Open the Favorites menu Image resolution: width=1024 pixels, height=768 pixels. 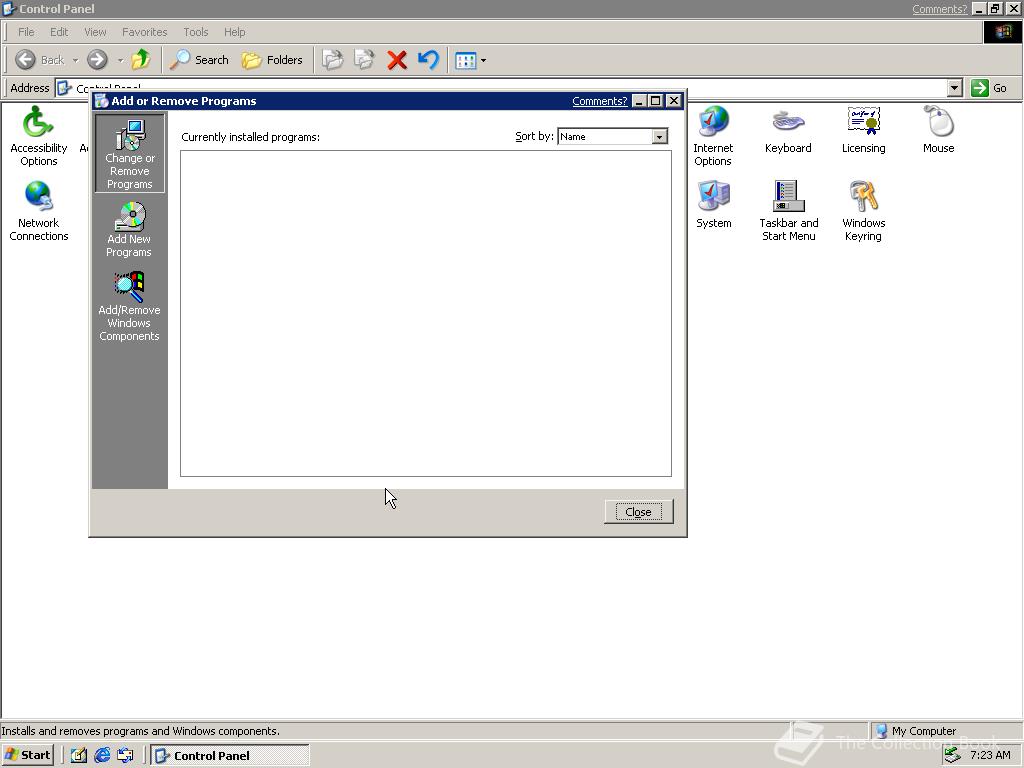coord(144,32)
